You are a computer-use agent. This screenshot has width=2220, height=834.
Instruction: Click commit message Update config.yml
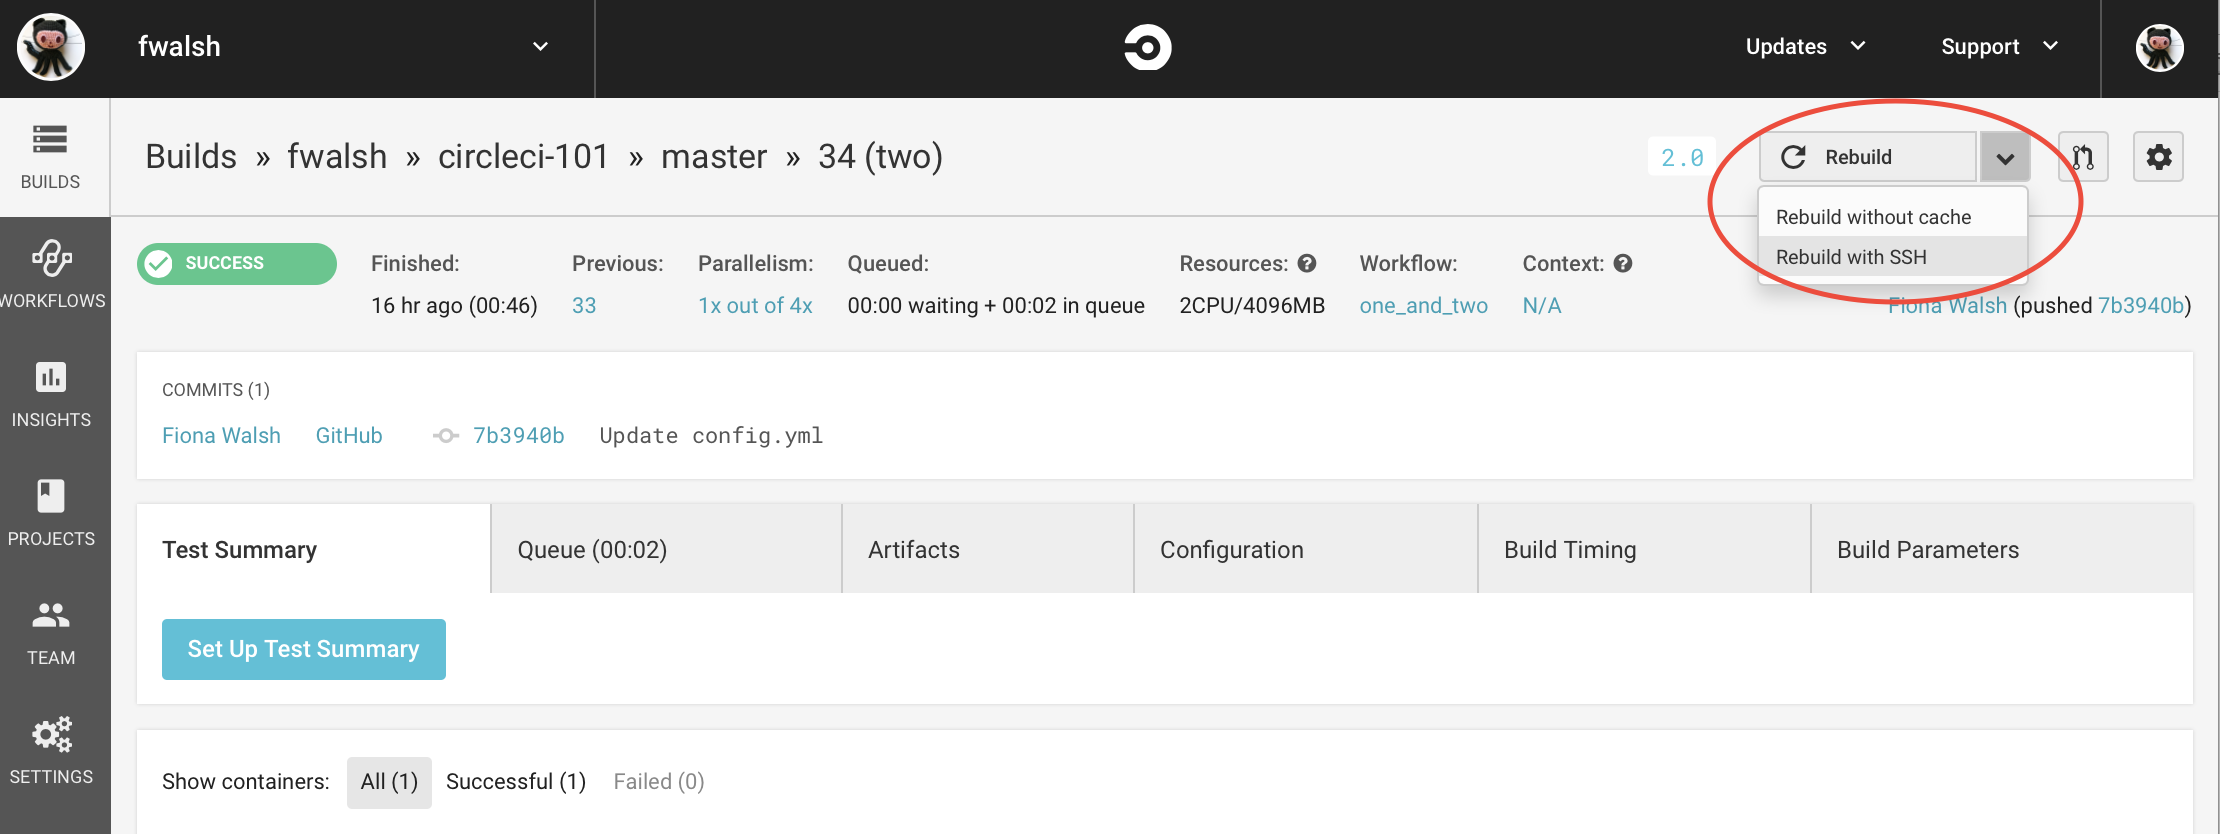(x=711, y=436)
